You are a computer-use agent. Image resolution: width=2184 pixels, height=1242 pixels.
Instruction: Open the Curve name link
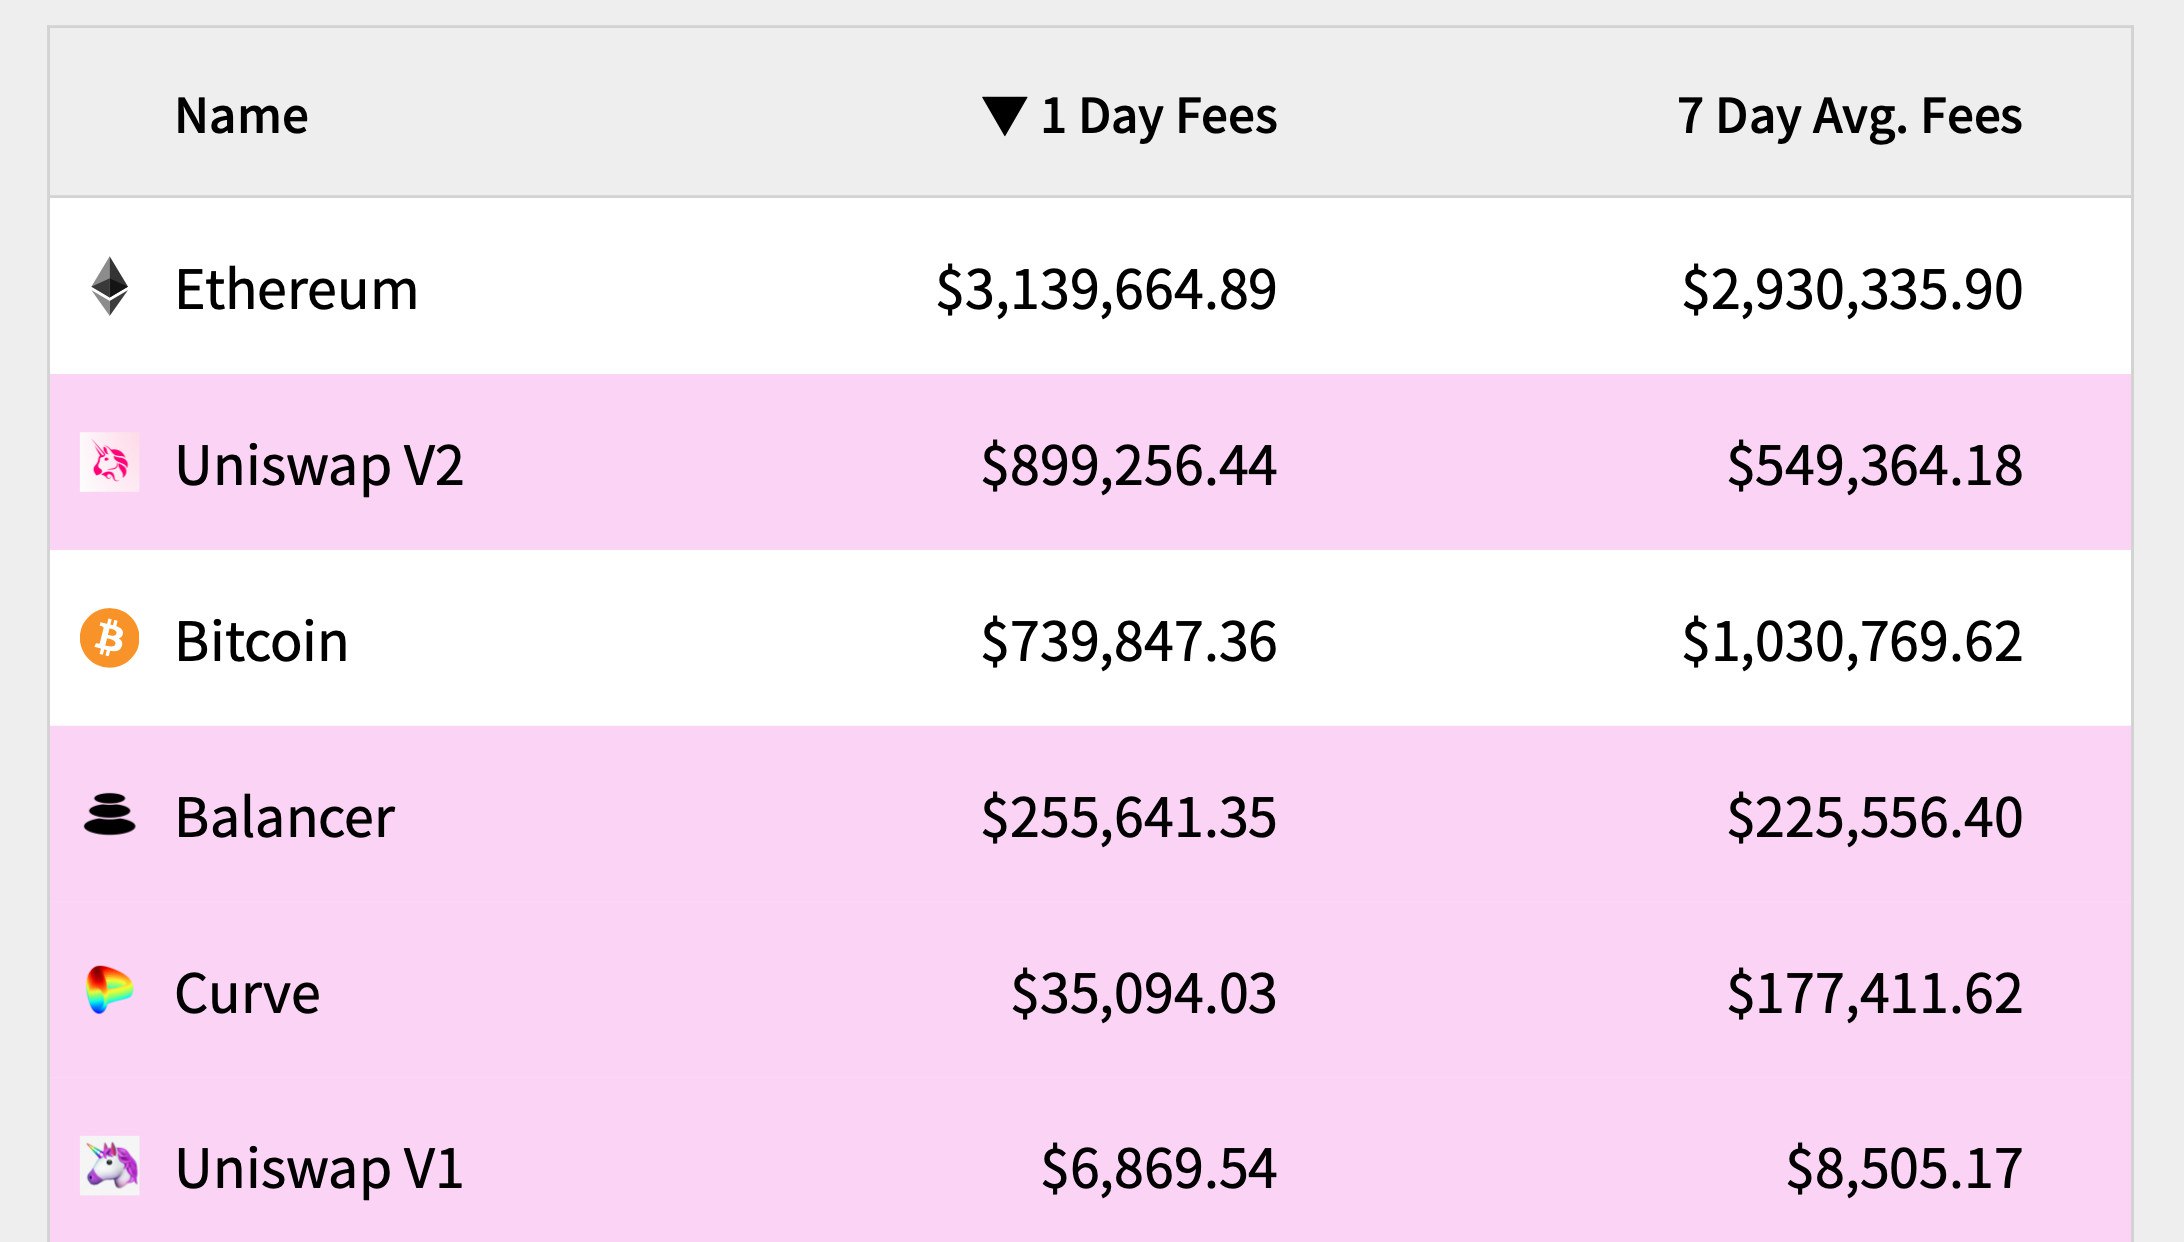tap(248, 993)
